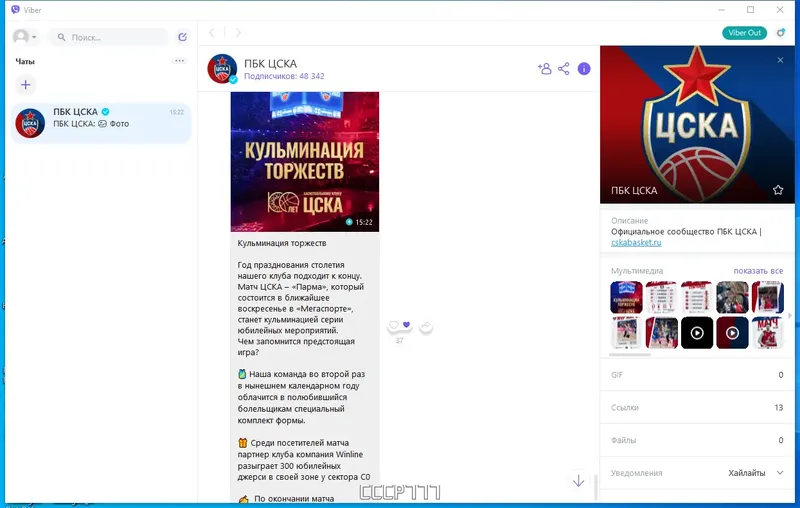Open the Чаты three-dots menu
800x508 pixels.
179,61
